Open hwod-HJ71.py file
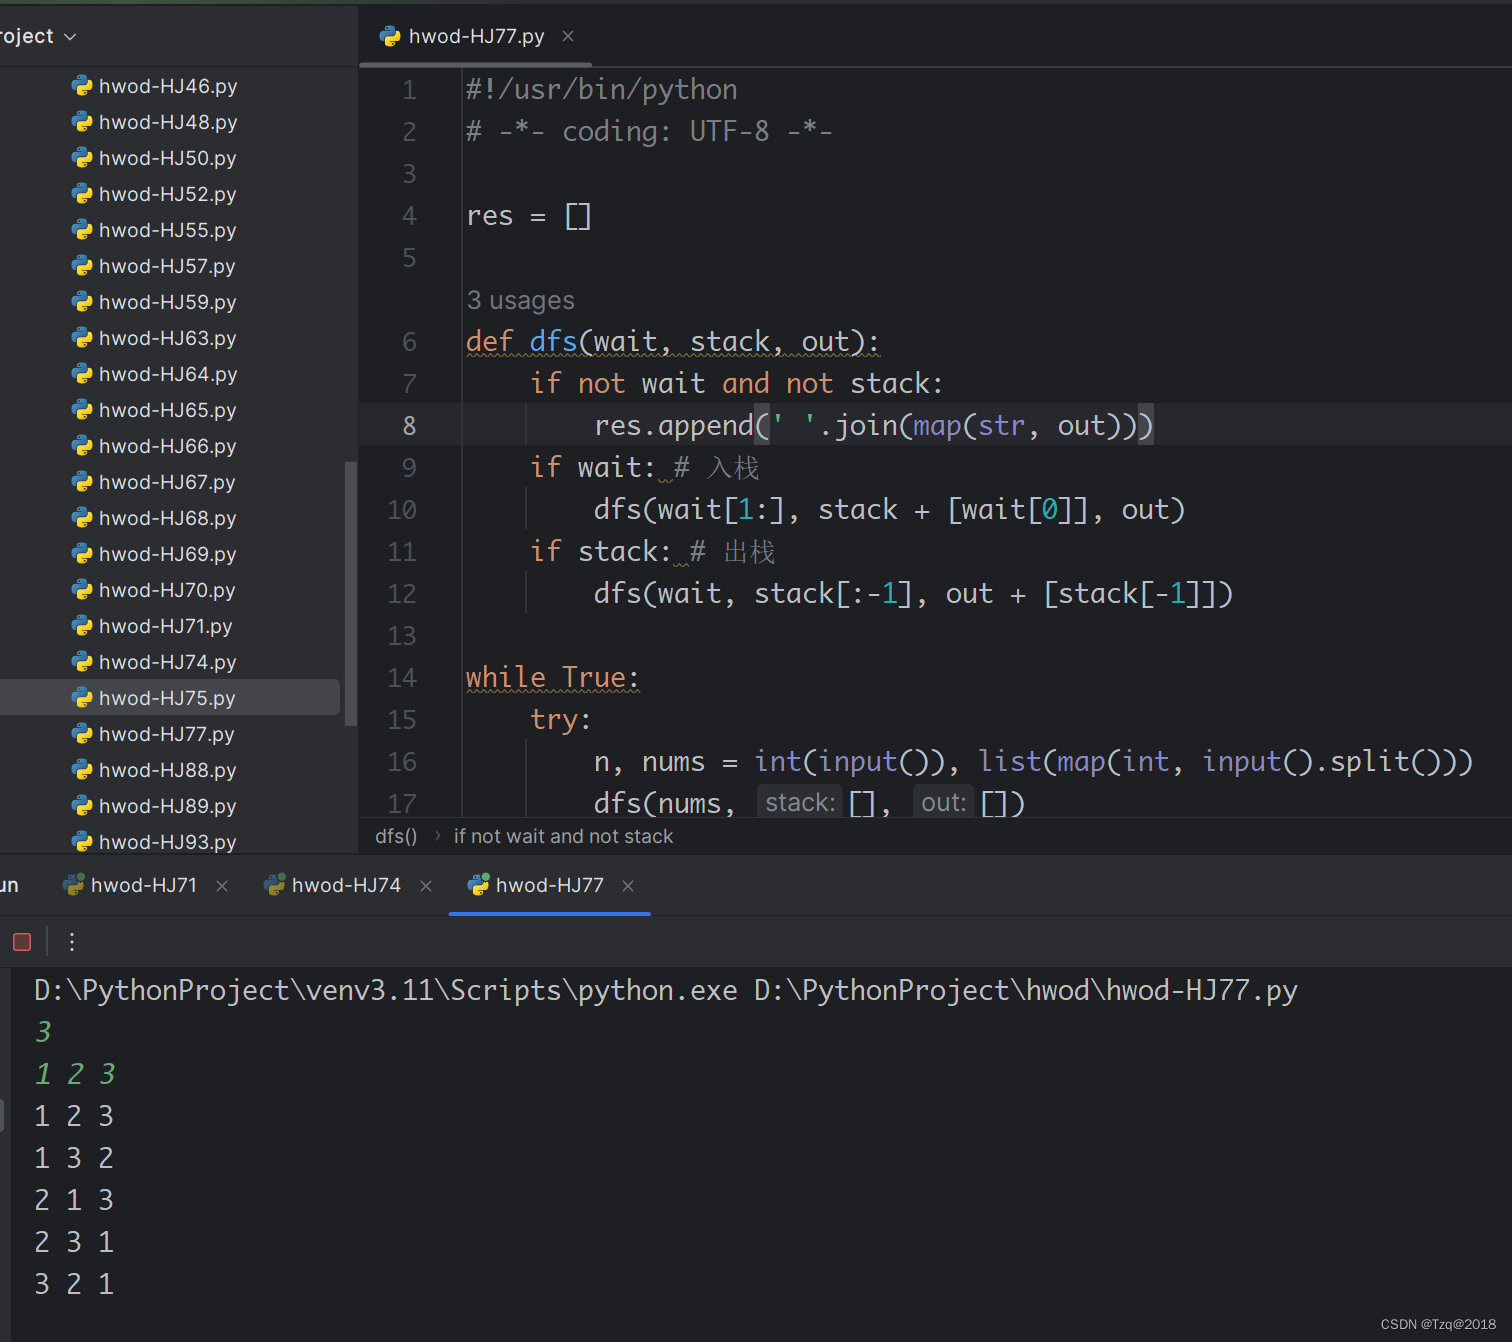The height and width of the screenshot is (1342, 1512). (x=166, y=626)
